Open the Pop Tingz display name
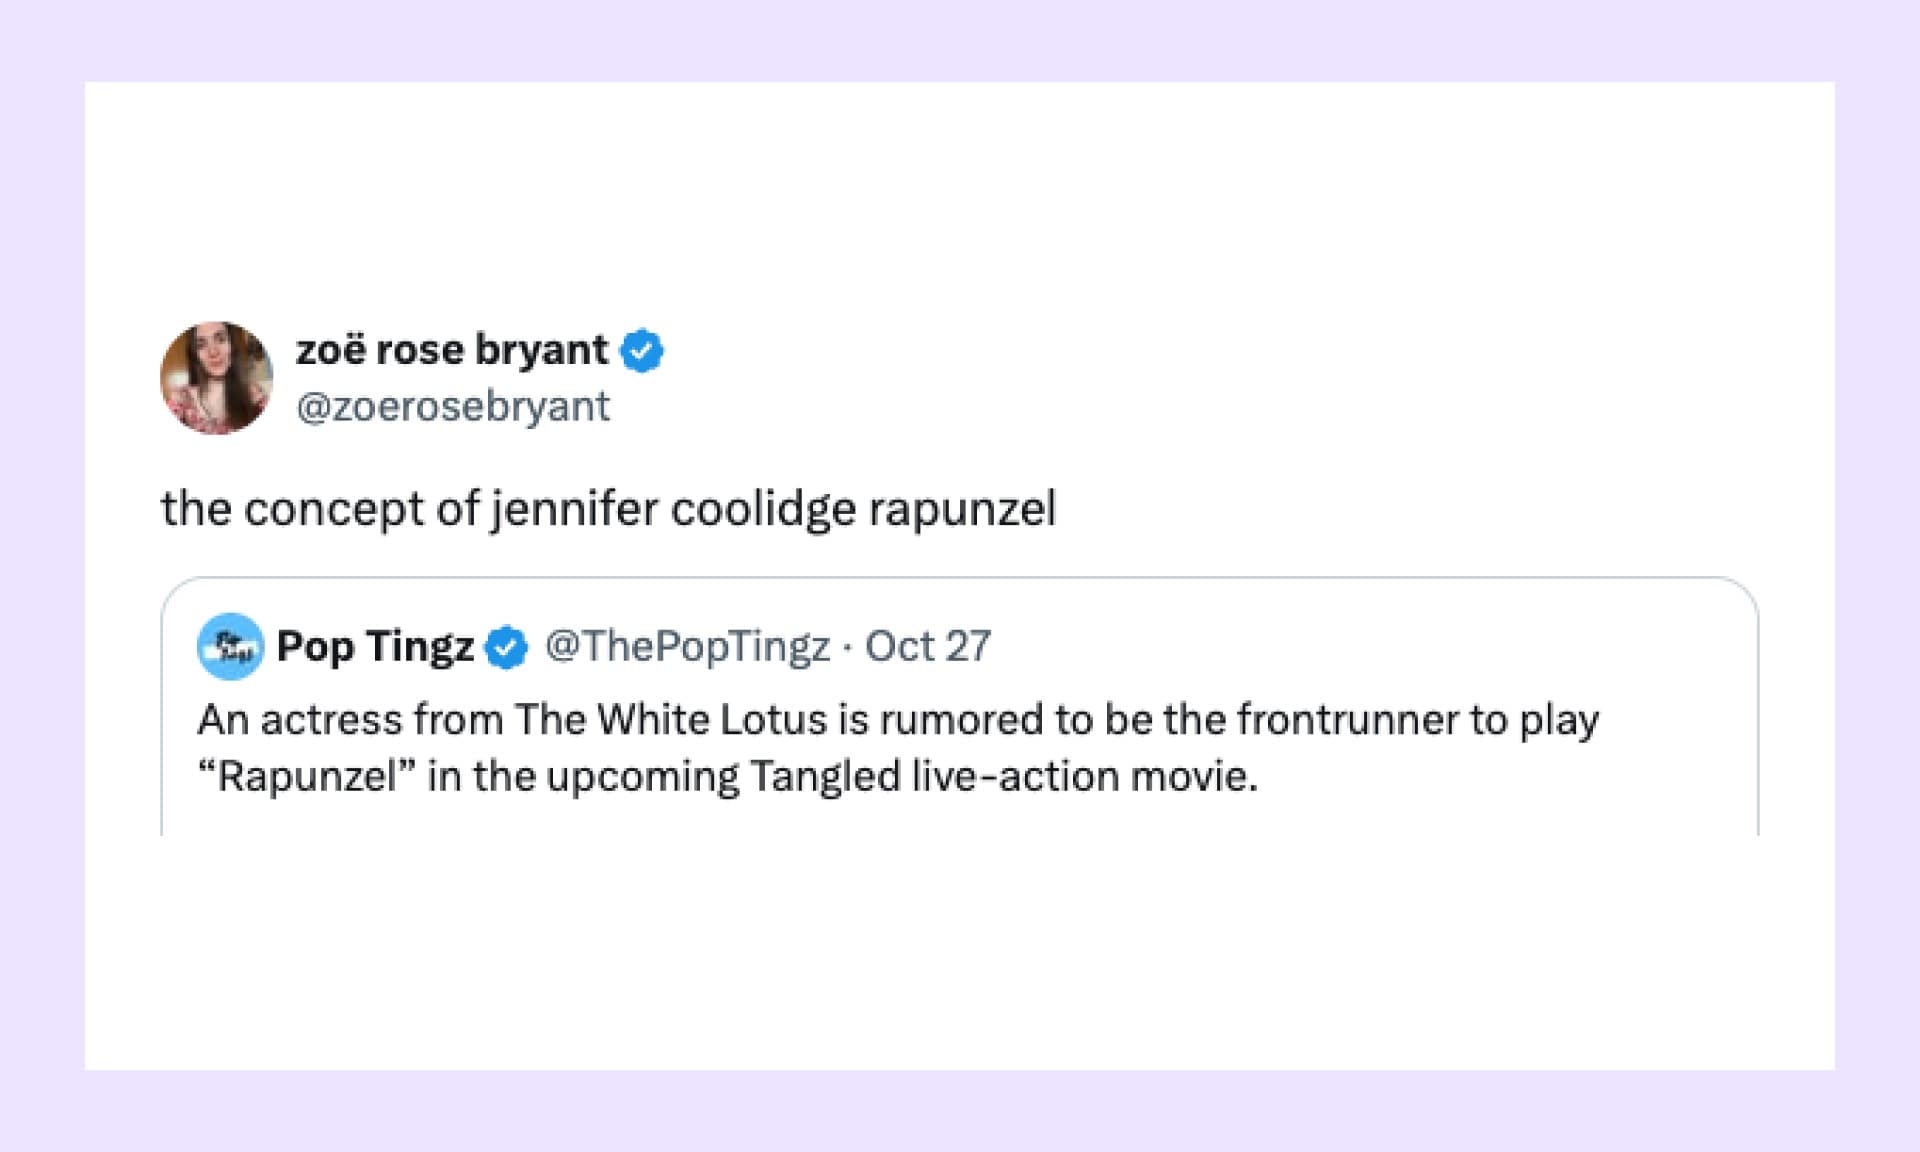Viewport: 1920px width, 1152px height. point(375,646)
